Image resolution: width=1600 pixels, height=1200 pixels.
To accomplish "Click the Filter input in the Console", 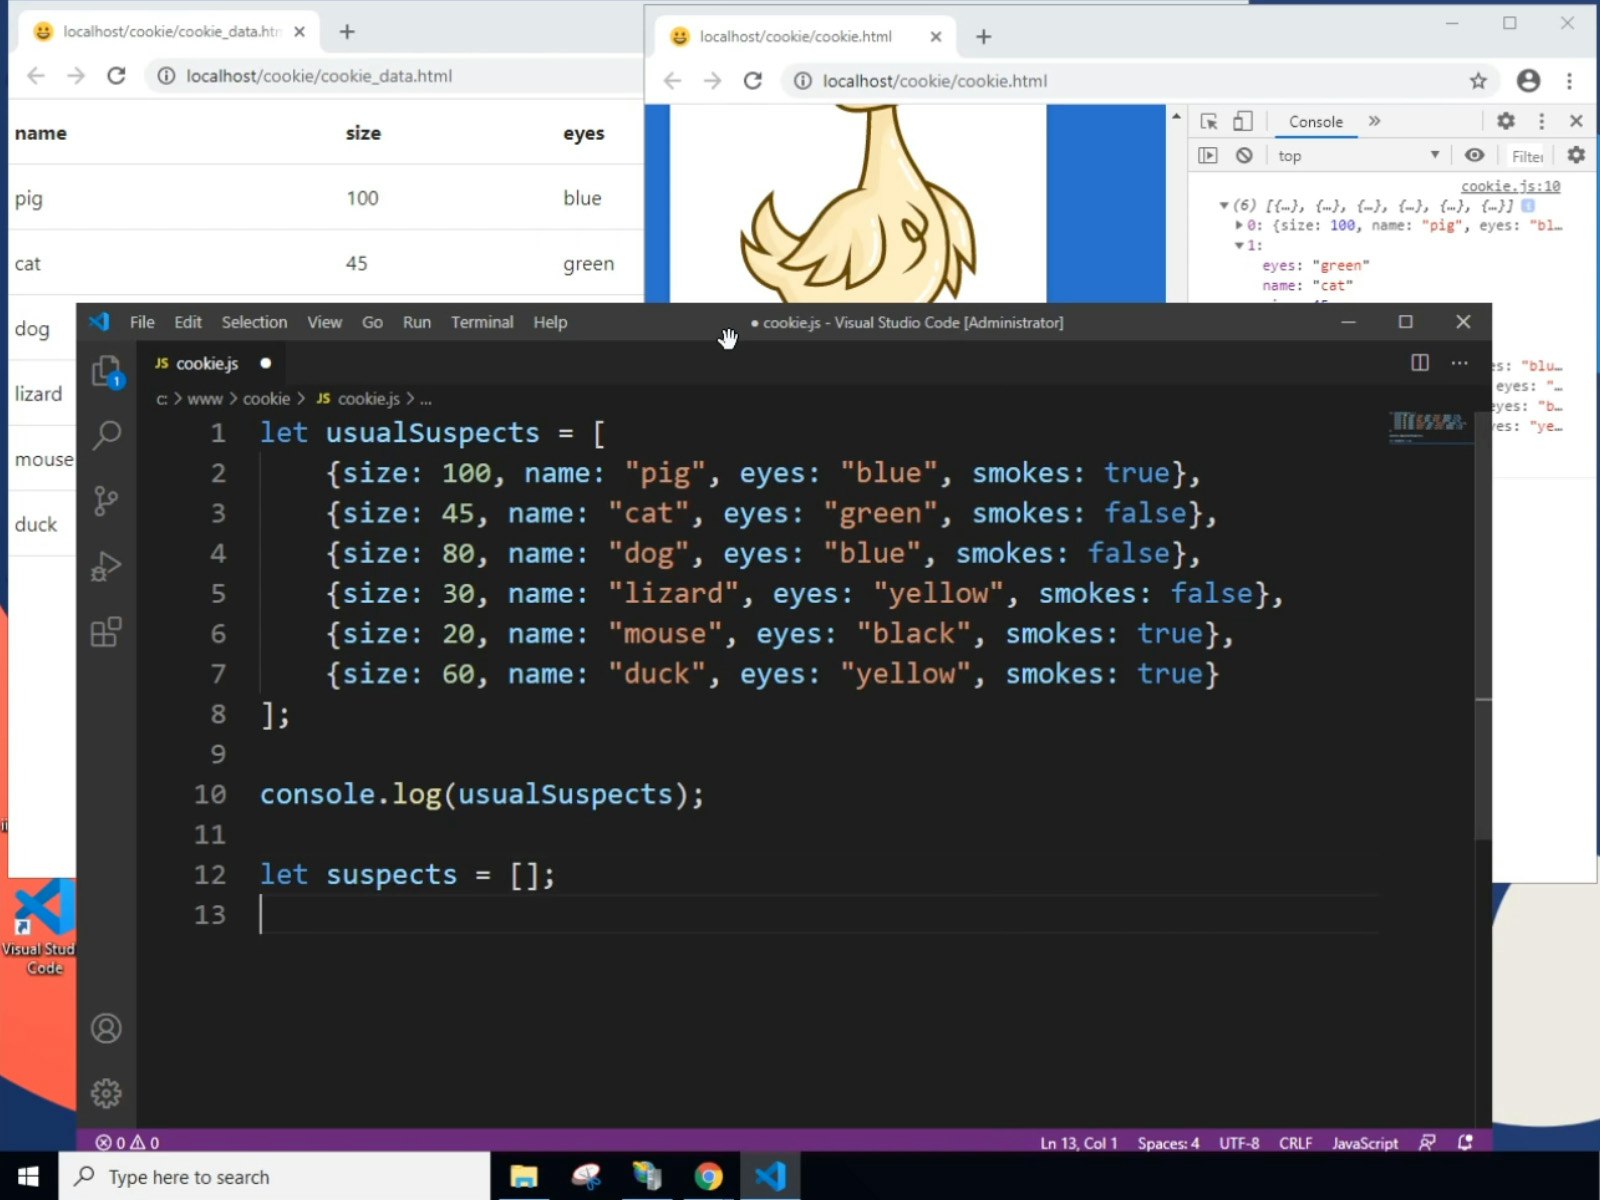I will coord(1528,155).
